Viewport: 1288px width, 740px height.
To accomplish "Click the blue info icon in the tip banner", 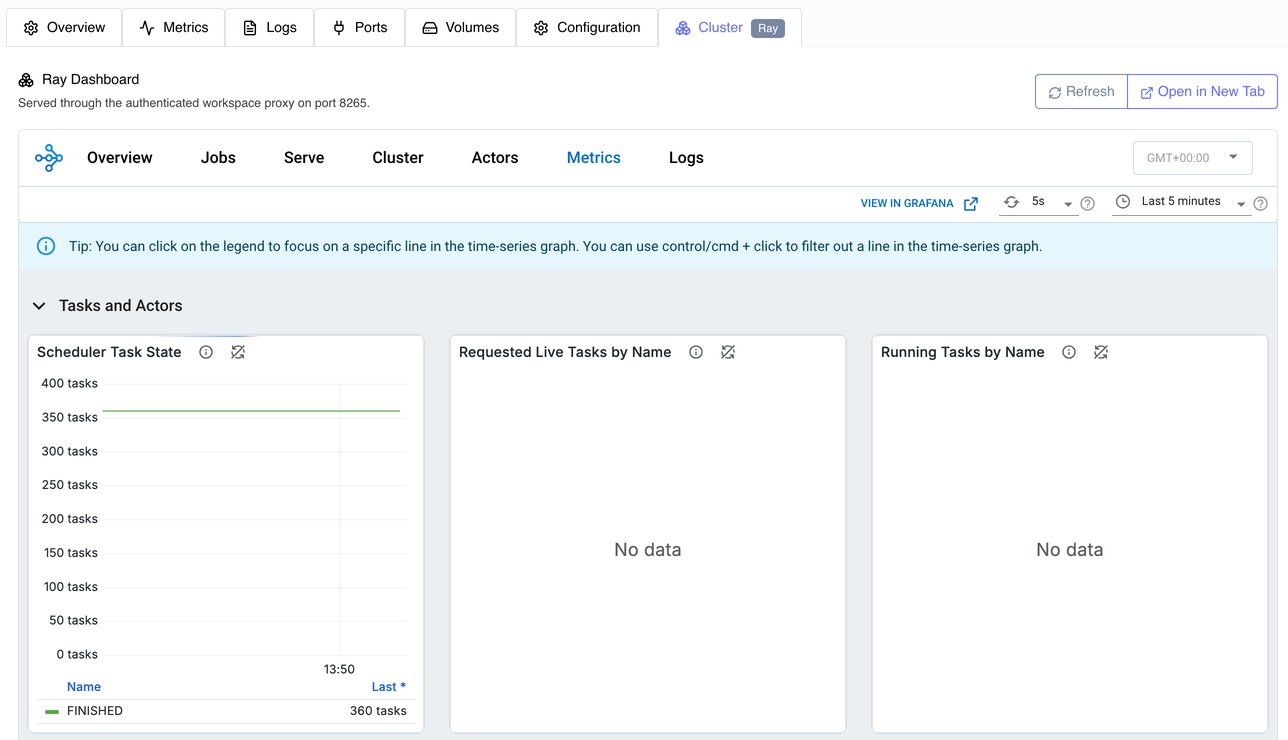I will (46, 246).
